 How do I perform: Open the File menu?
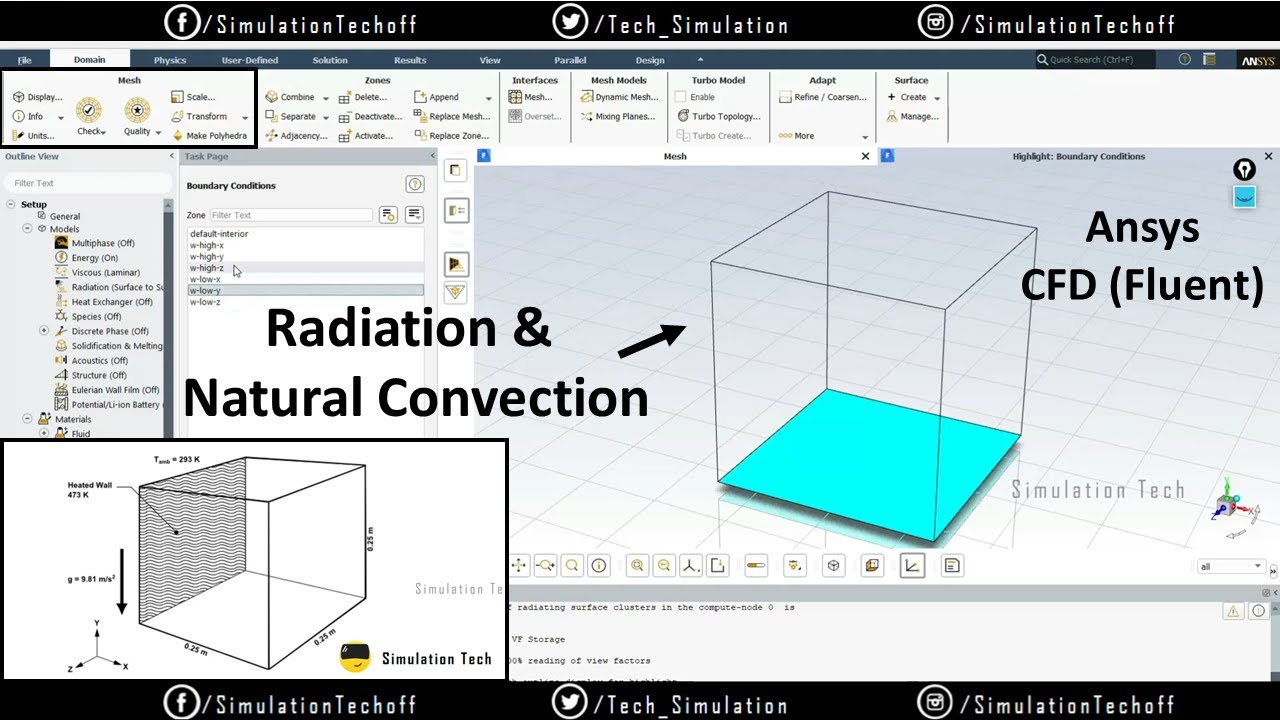(x=24, y=60)
